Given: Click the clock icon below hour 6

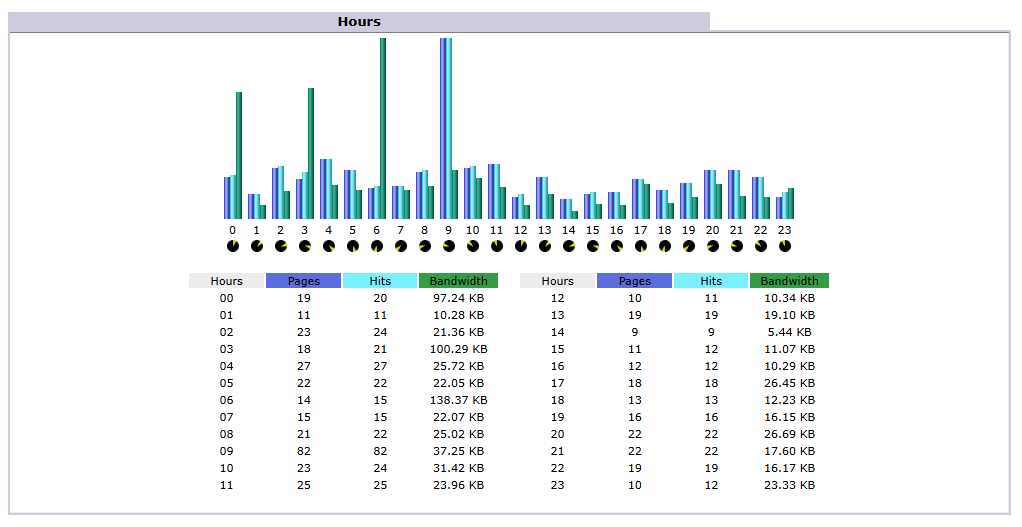Looking at the screenshot, I should point(377,246).
